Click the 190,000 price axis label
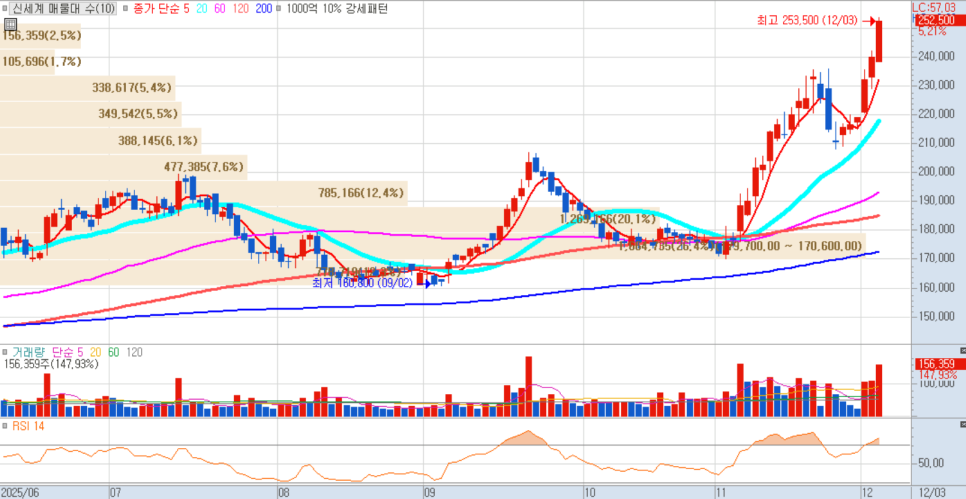 [938, 201]
